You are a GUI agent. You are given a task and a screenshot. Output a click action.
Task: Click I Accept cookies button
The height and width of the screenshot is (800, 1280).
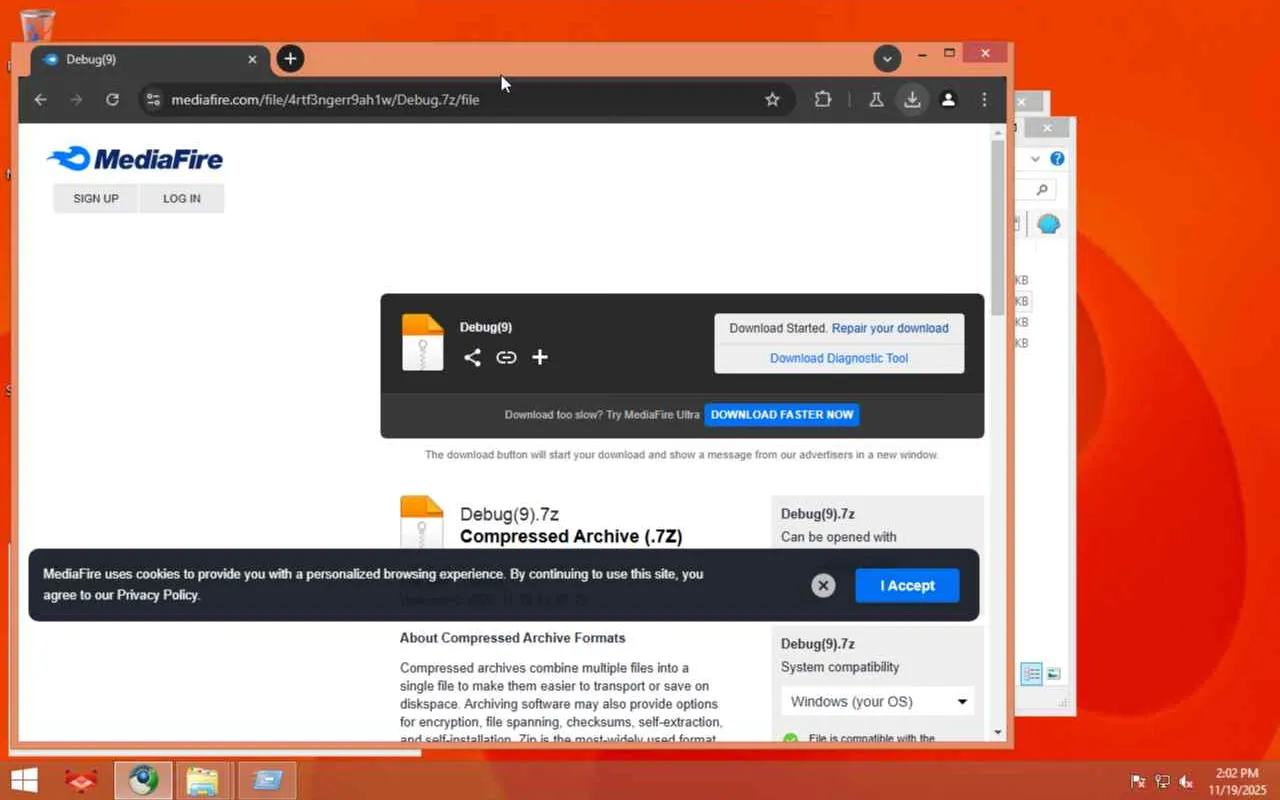[x=907, y=586]
